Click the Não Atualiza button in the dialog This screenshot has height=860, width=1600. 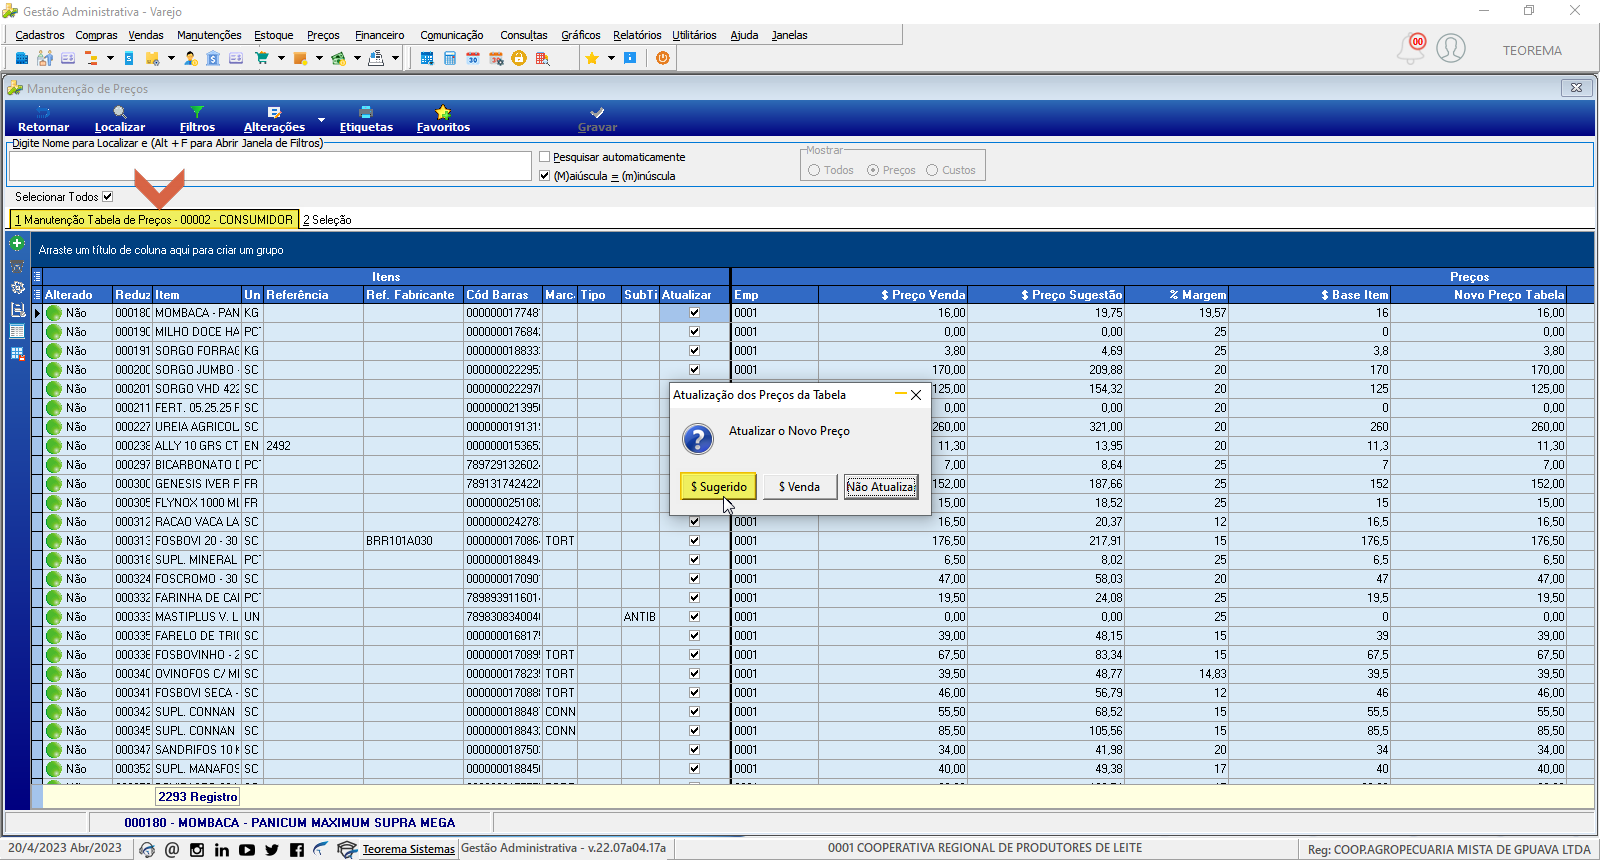point(880,487)
